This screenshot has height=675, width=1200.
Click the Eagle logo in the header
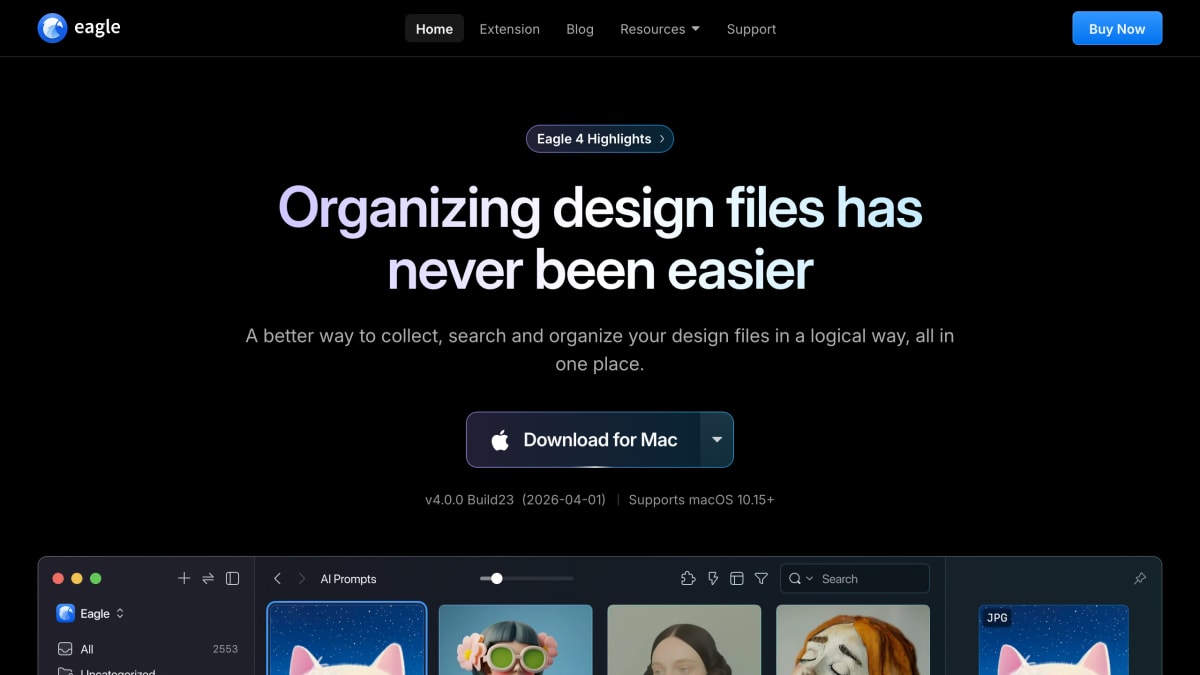[x=79, y=28]
